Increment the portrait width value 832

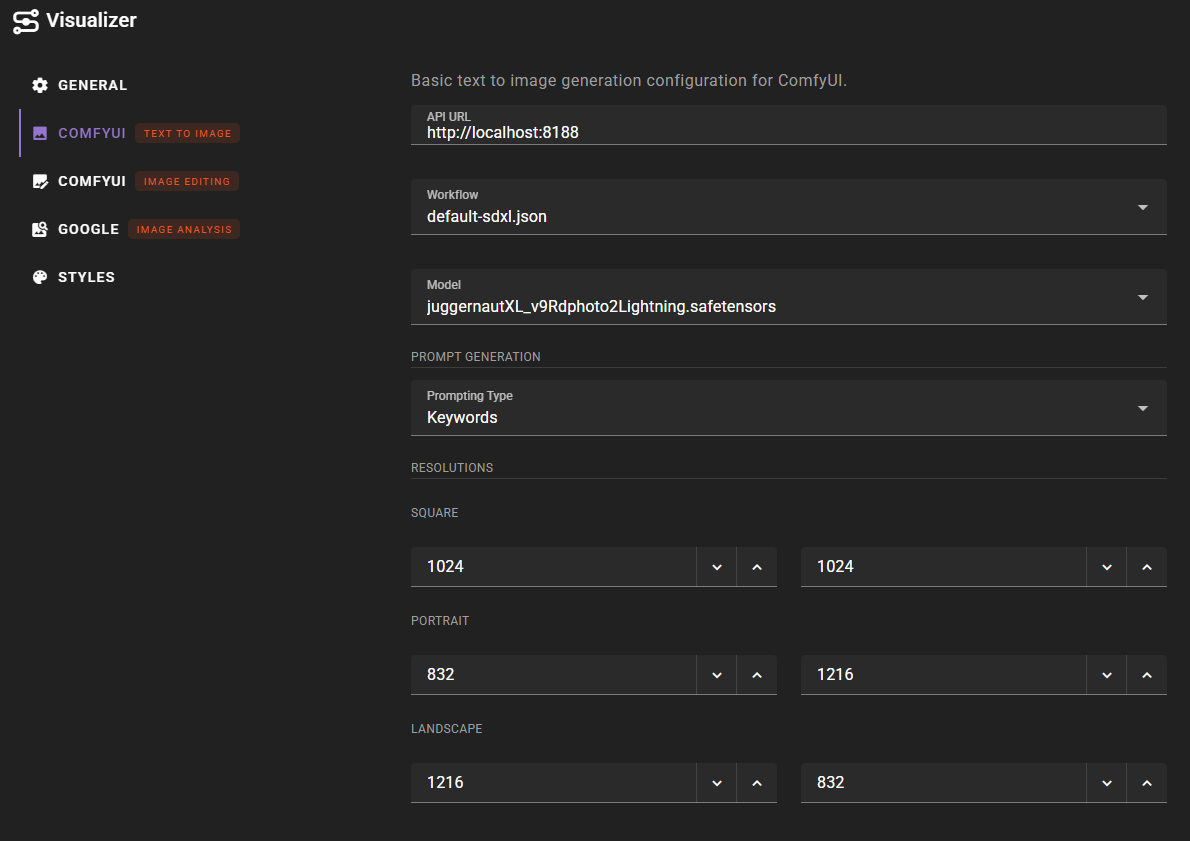[x=757, y=674]
